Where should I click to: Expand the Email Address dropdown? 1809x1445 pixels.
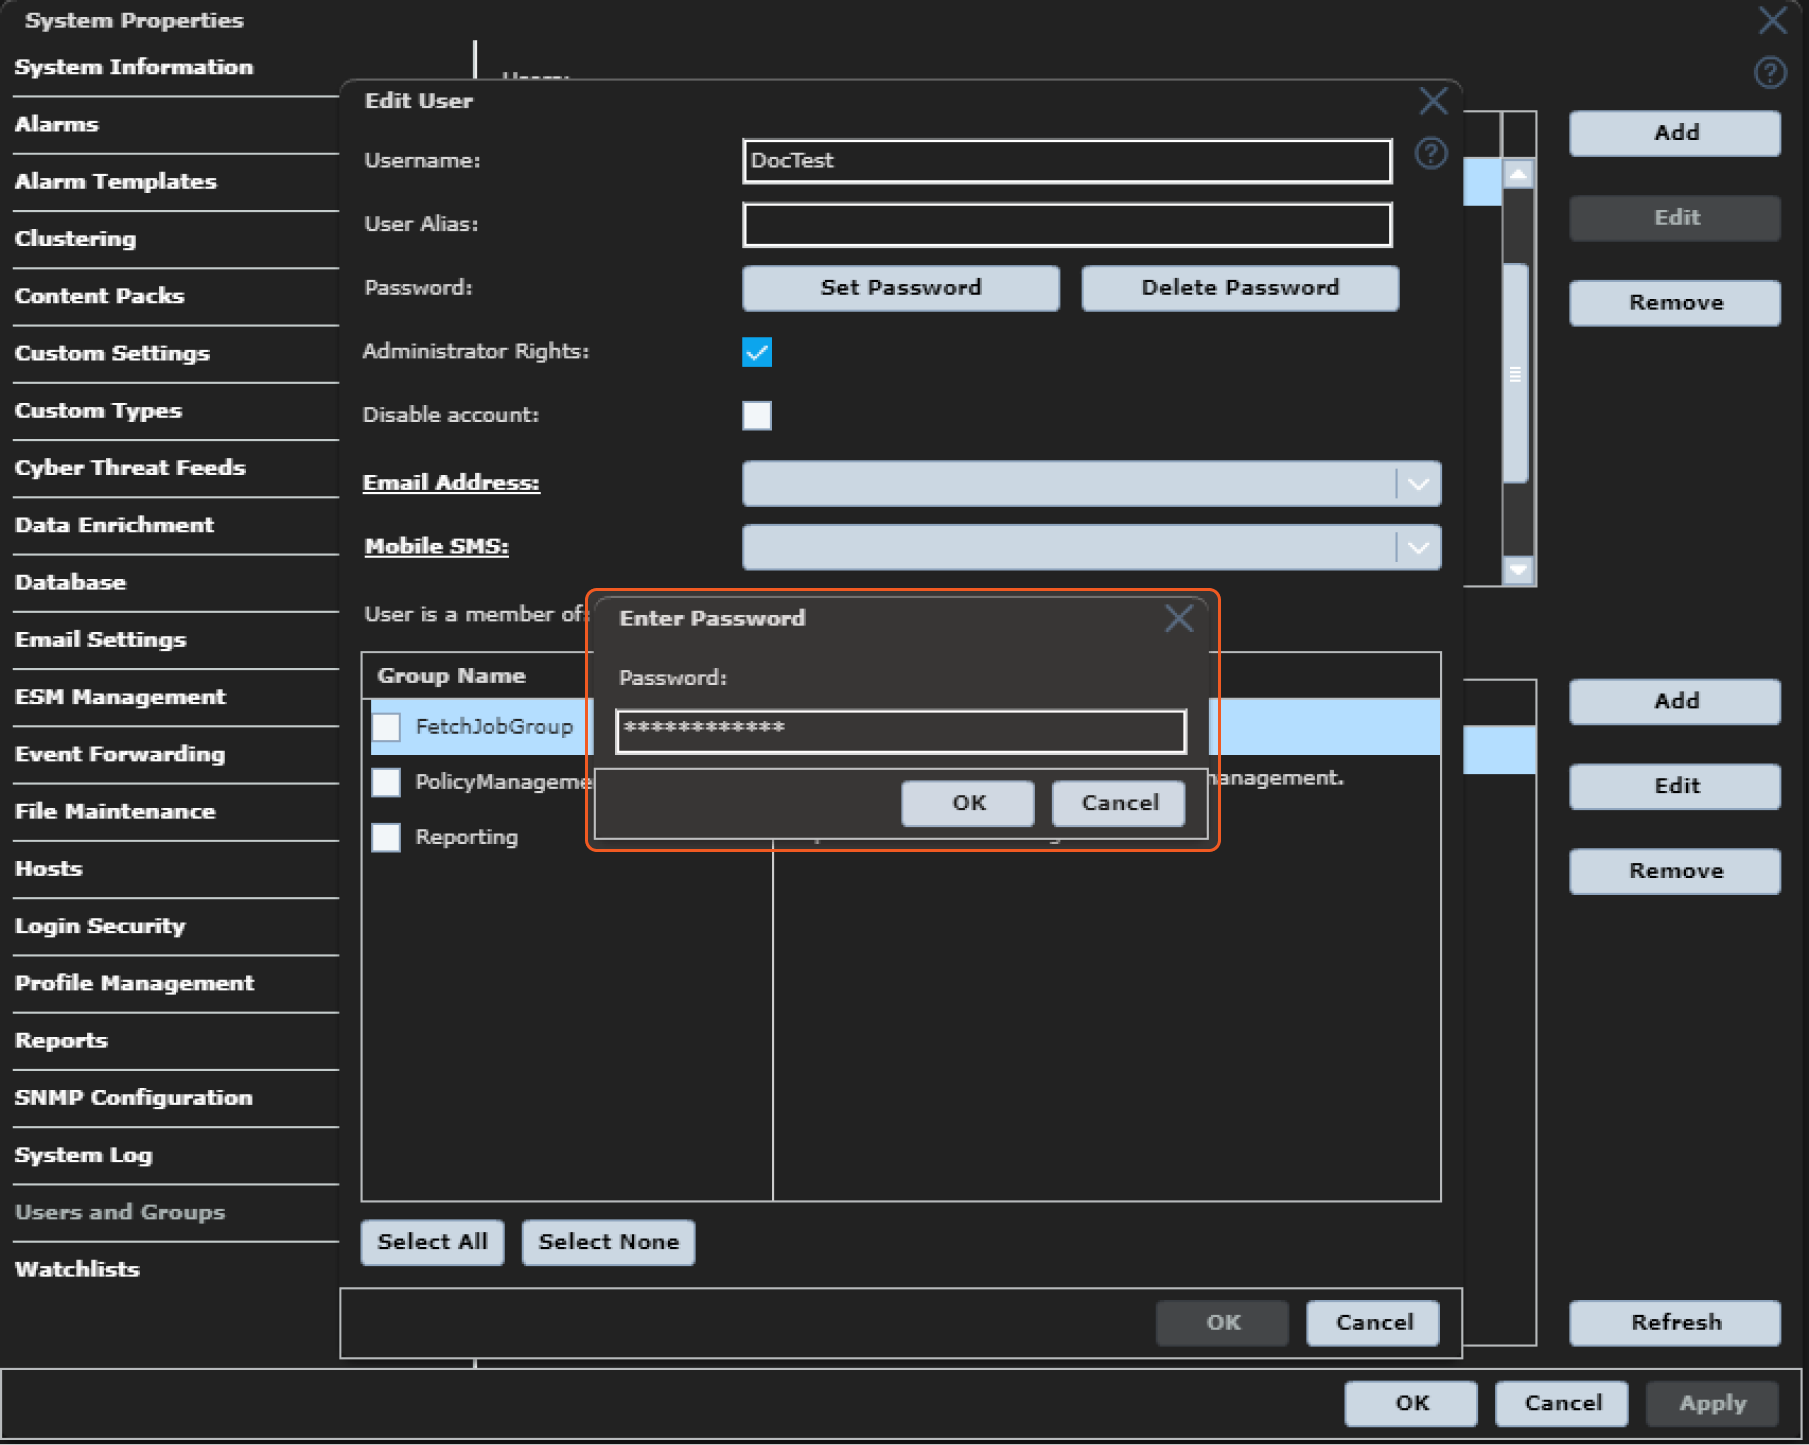(1417, 484)
